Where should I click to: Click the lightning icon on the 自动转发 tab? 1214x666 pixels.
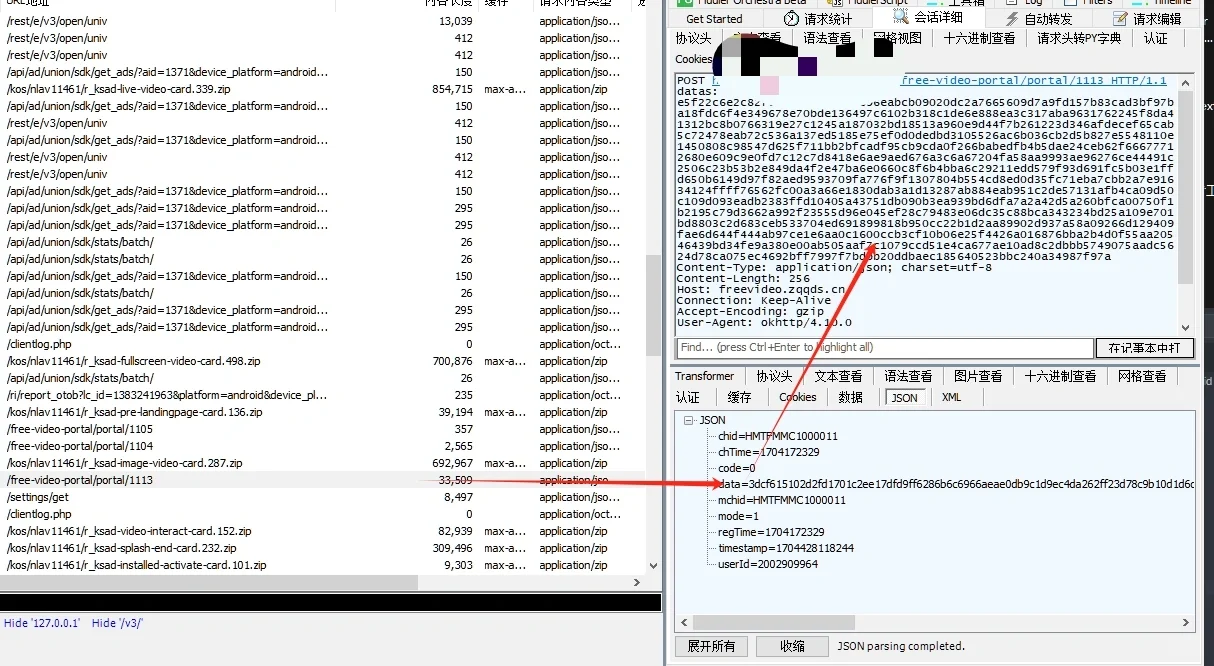tap(1012, 18)
